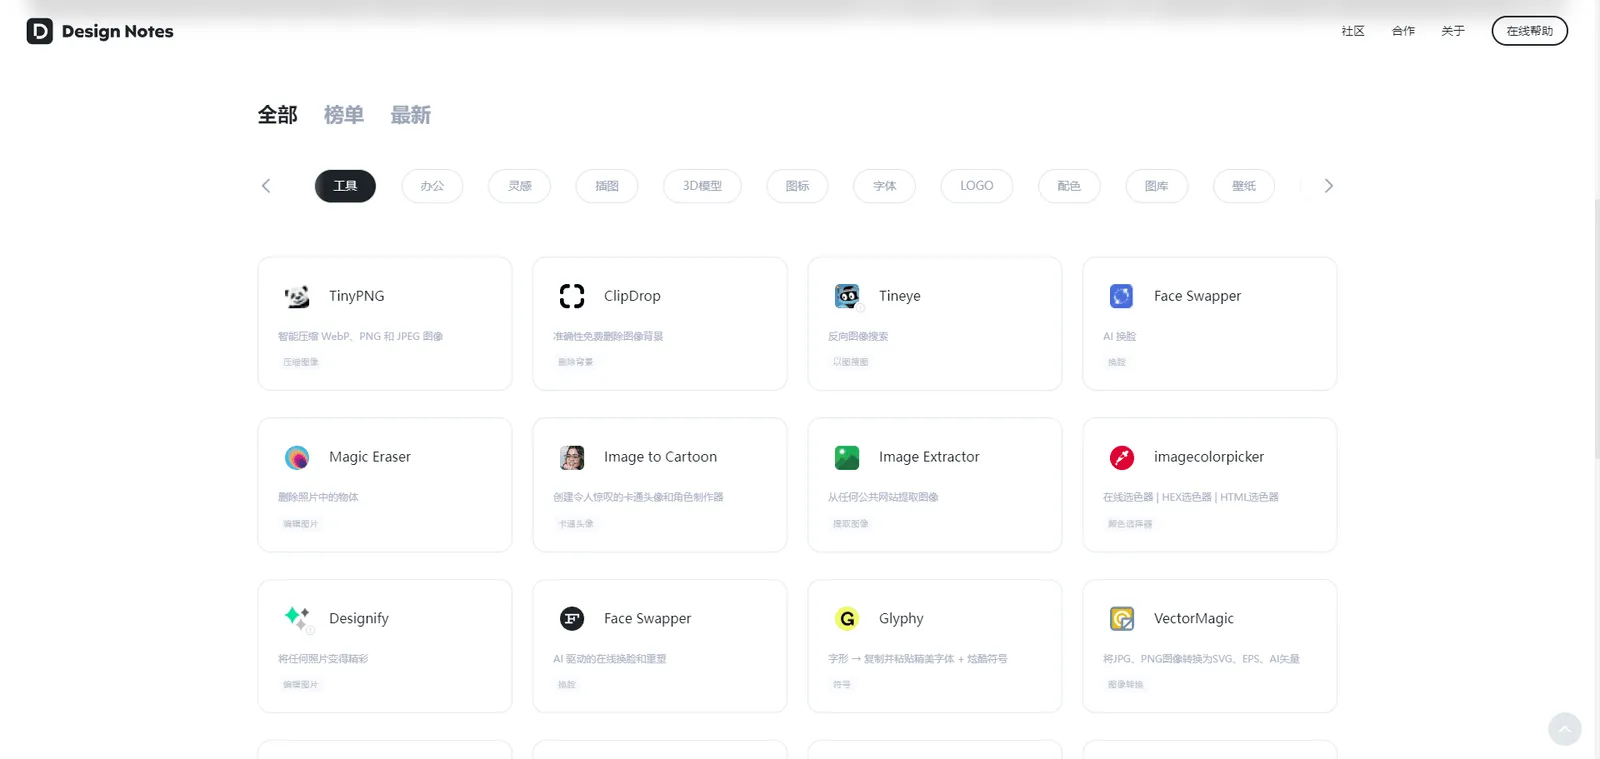This screenshot has height=759, width=1600.
Task: Open the TinyPNG panda icon
Action: (x=297, y=296)
